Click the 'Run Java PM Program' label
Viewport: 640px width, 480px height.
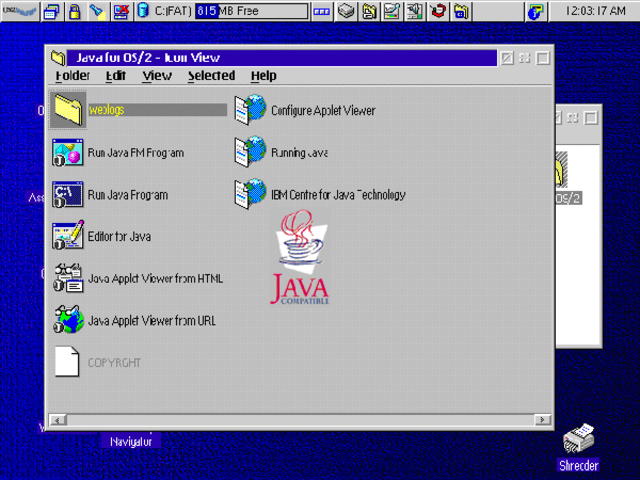click(x=136, y=153)
